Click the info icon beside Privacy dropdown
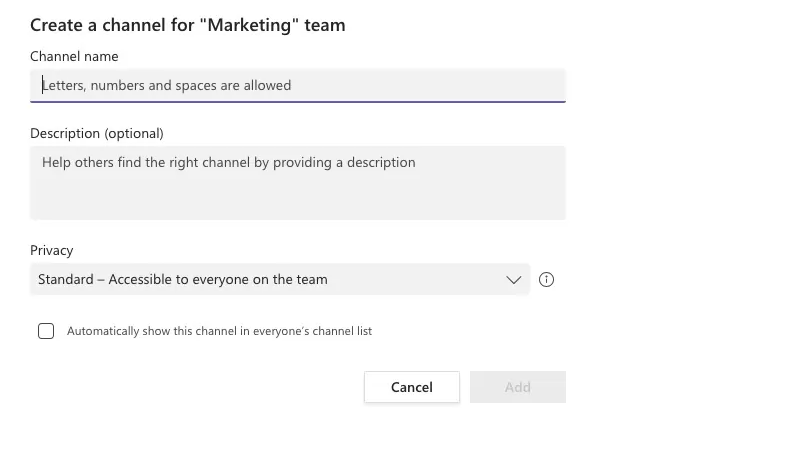 pyautogui.click(x=546, y=280)
